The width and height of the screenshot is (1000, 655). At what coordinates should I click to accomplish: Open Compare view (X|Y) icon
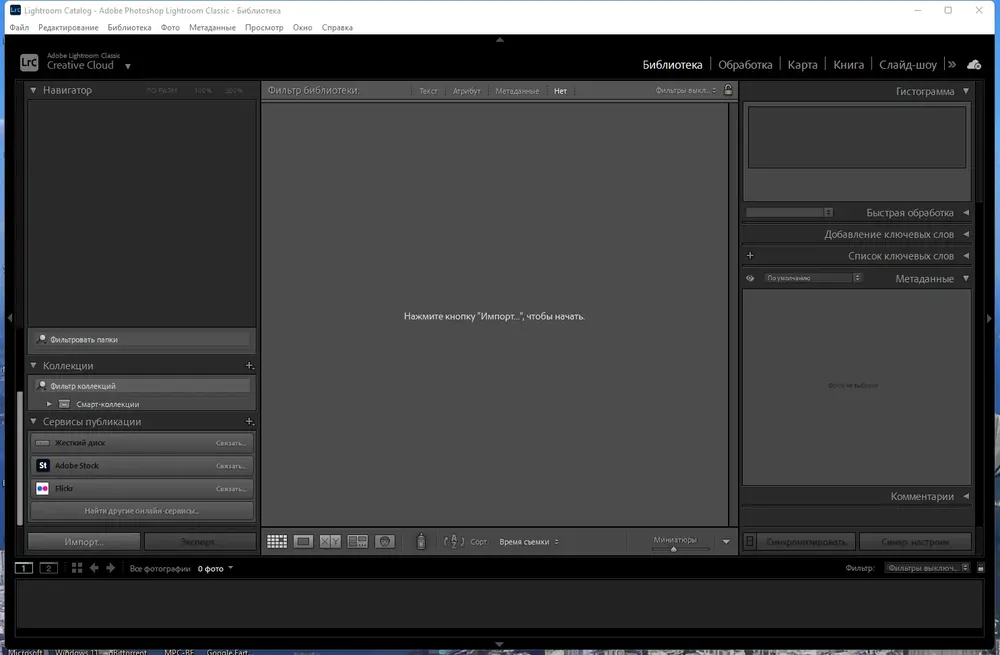[x=330, y=541]
